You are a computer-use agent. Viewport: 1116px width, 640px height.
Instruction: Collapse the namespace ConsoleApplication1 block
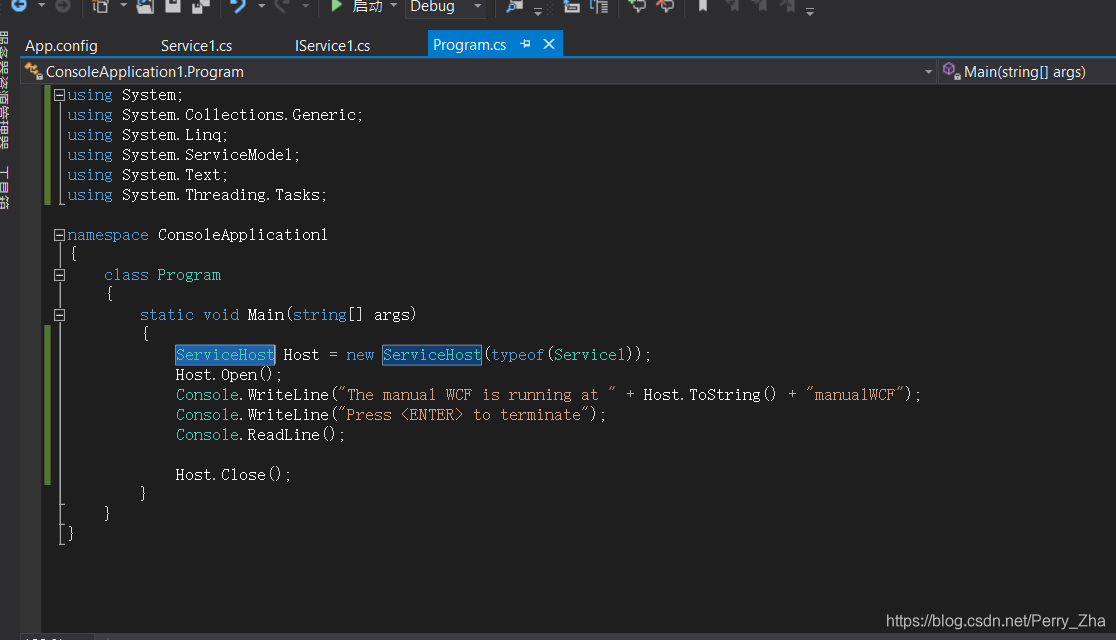point(60,235)
